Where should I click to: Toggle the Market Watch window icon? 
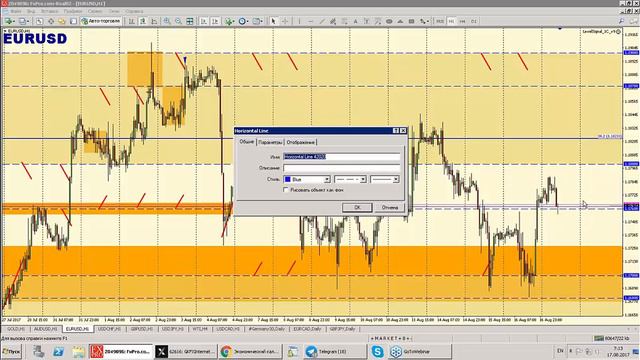click(39, 21)
